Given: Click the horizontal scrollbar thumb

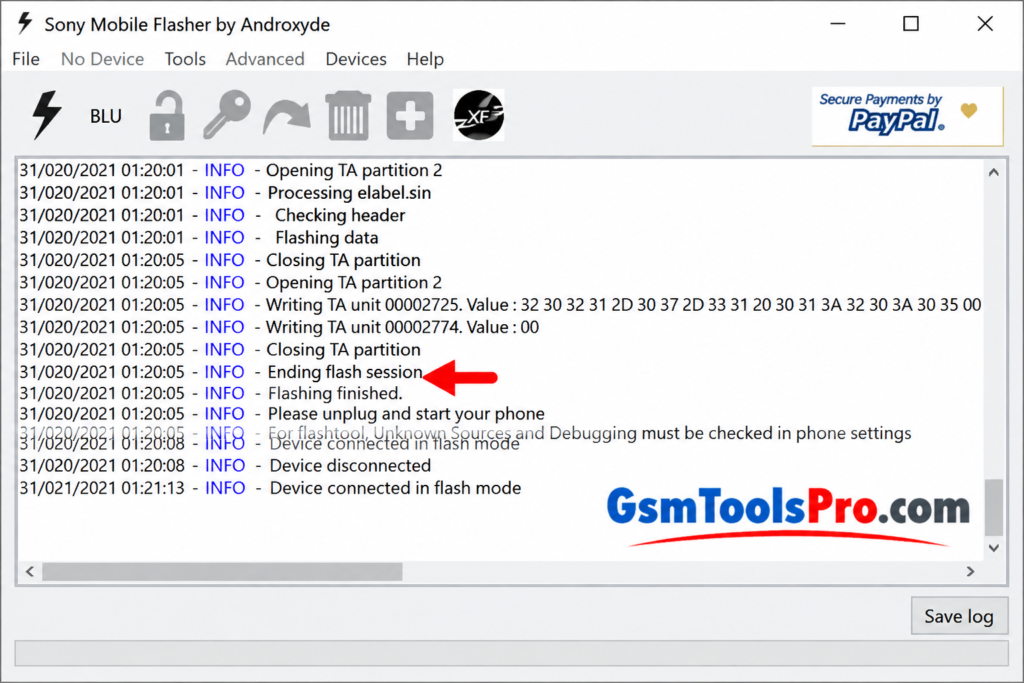Looking at the screenshot, I should tap(222, 571).
